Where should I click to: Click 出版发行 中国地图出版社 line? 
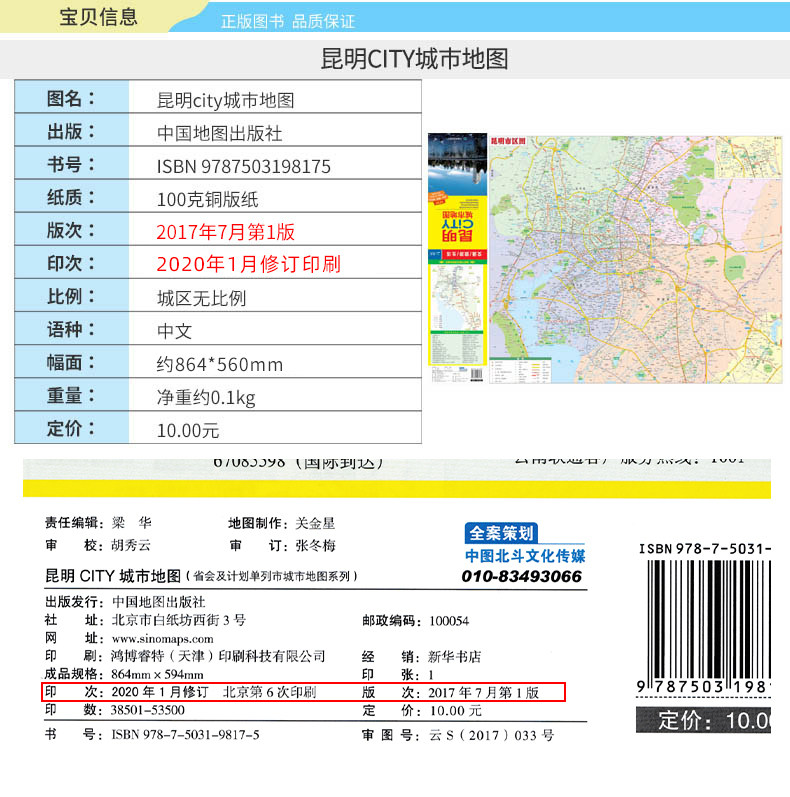coord(125,602)
